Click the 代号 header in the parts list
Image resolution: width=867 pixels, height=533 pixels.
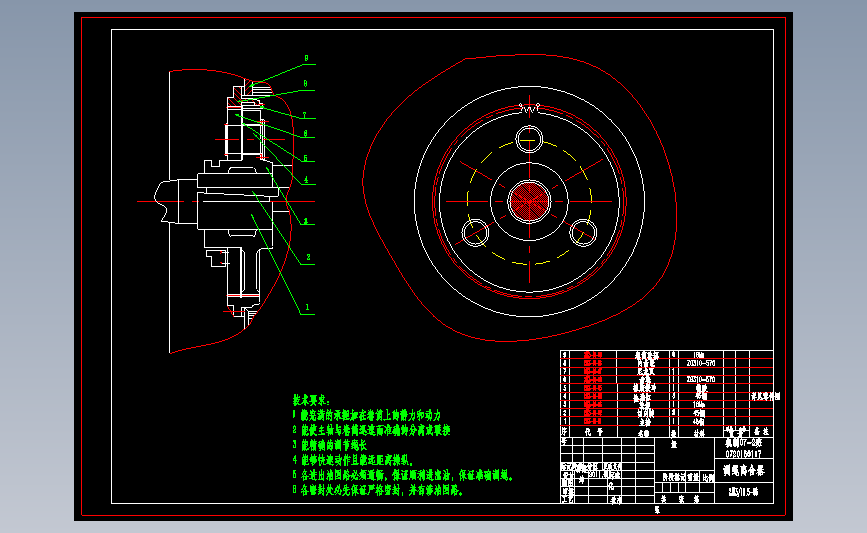tap(593, 432)
